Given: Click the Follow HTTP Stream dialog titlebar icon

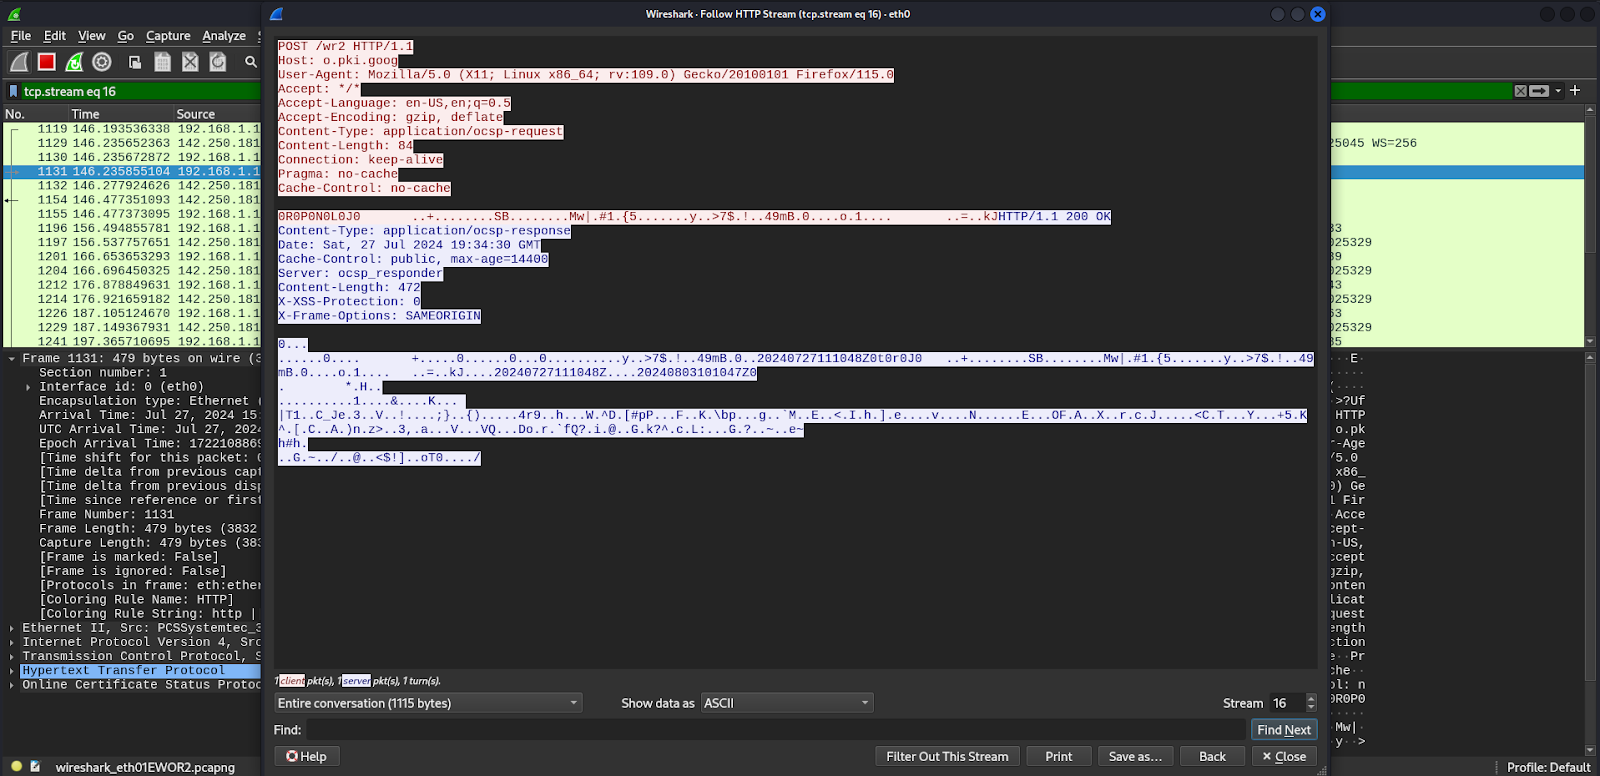Looking at the screenshot, I should [277, 14].
